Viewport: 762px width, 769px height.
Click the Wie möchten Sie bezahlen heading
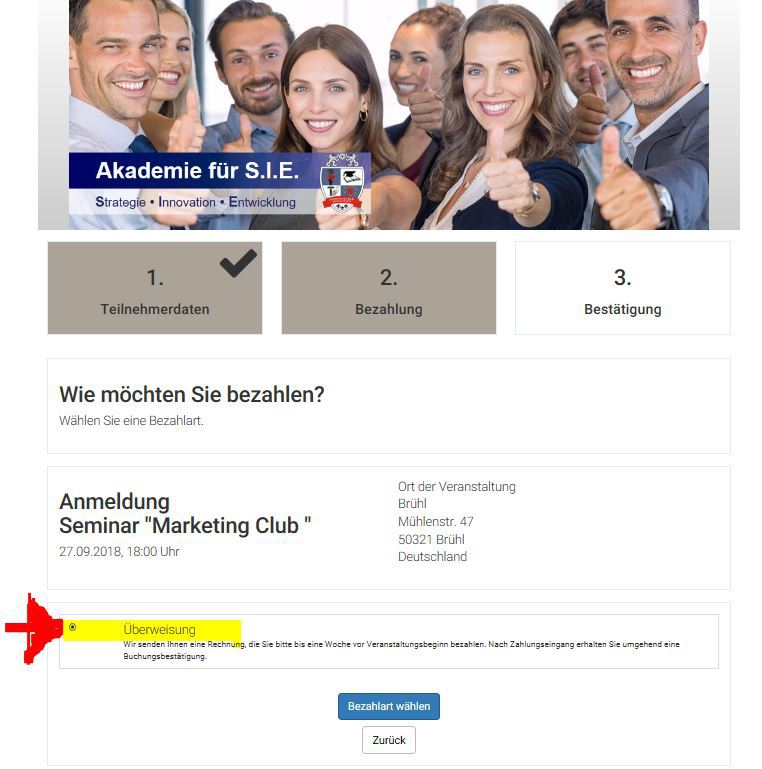192,394
